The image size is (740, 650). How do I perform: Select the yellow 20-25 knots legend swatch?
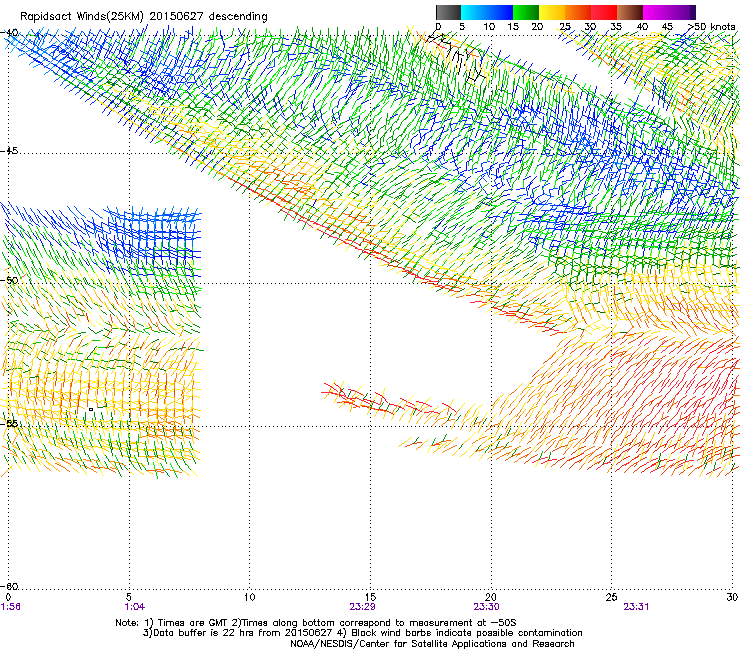(x=552, y=12)
